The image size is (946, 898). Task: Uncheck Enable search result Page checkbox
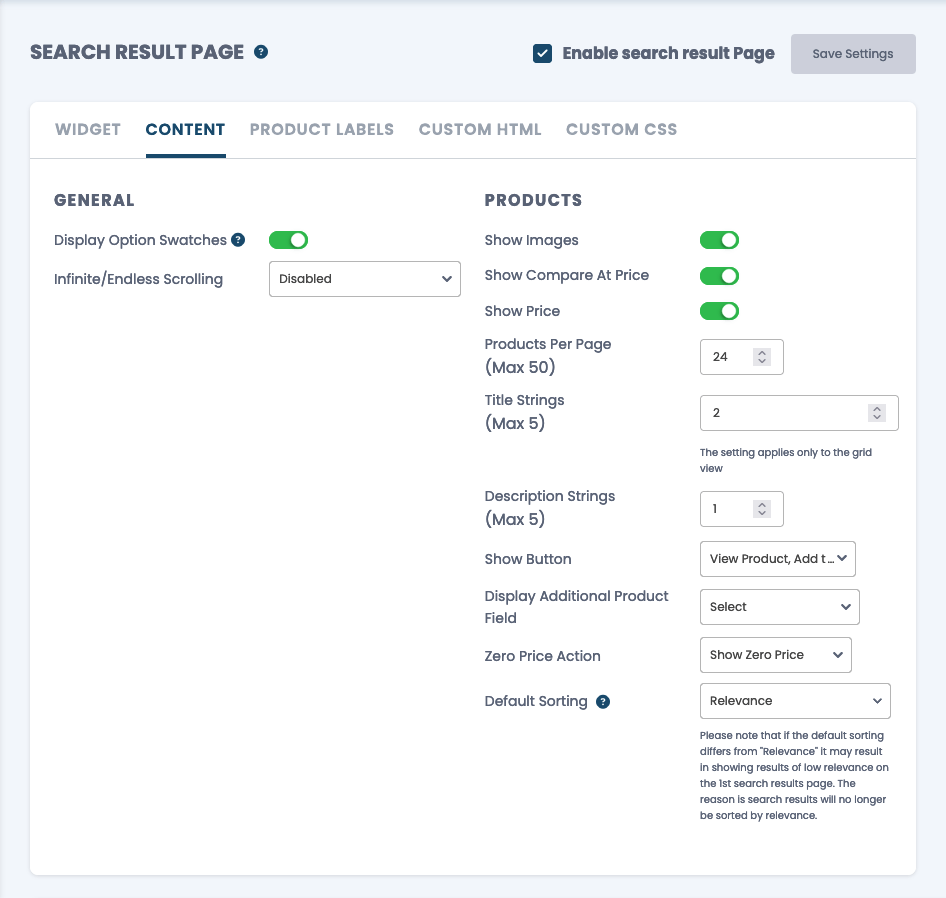pos(542,54)
